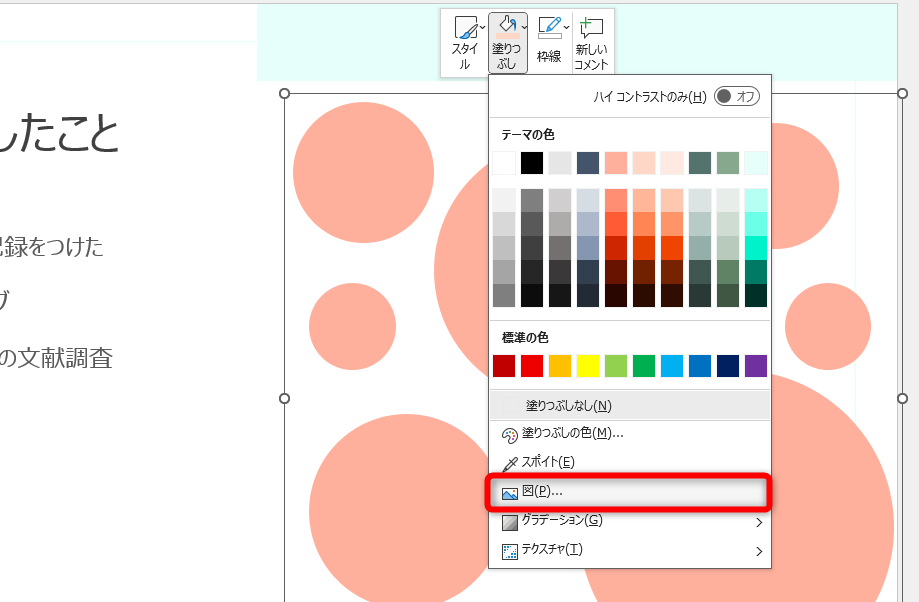Click the スタイル (Style) icon
This screenshot has width=919, height=602.
464,28
